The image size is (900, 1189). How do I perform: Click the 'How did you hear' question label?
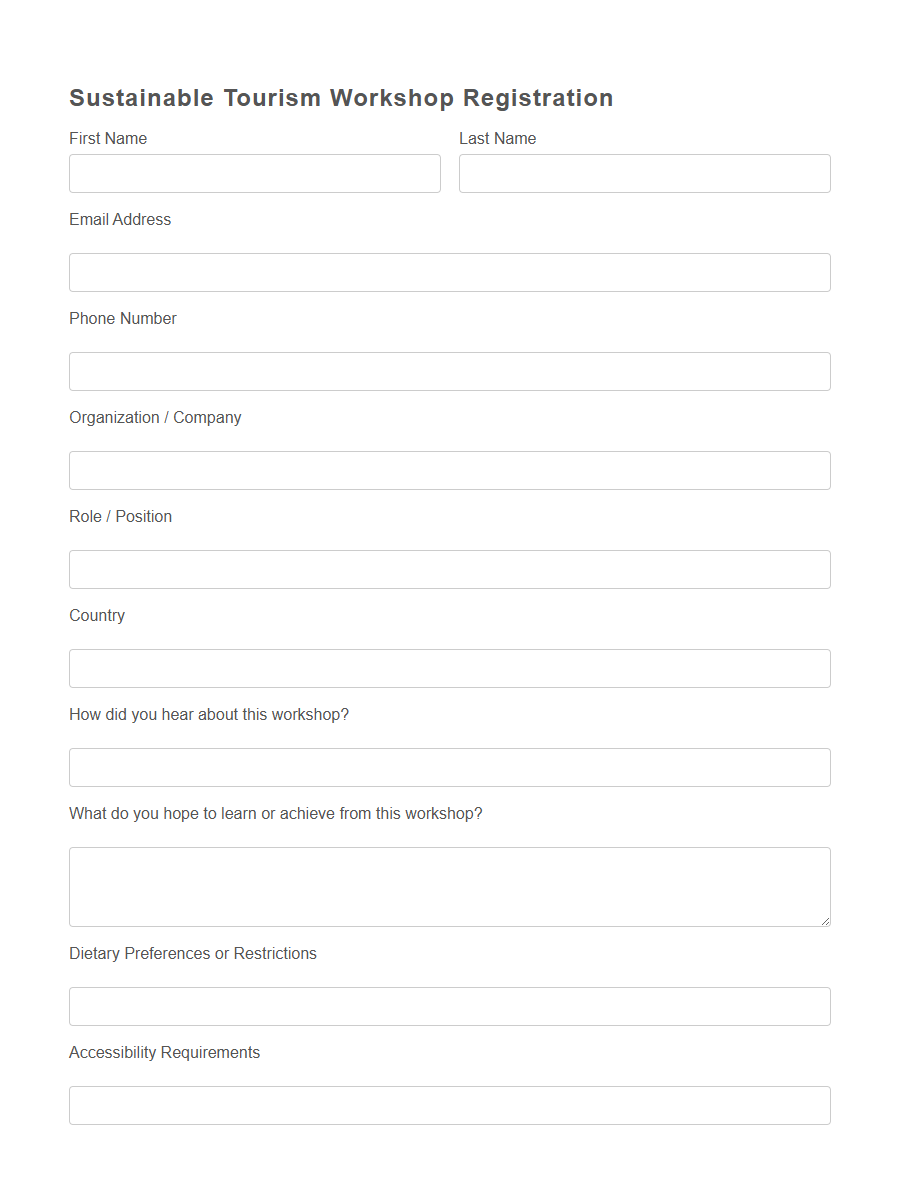tap(209, 714)
